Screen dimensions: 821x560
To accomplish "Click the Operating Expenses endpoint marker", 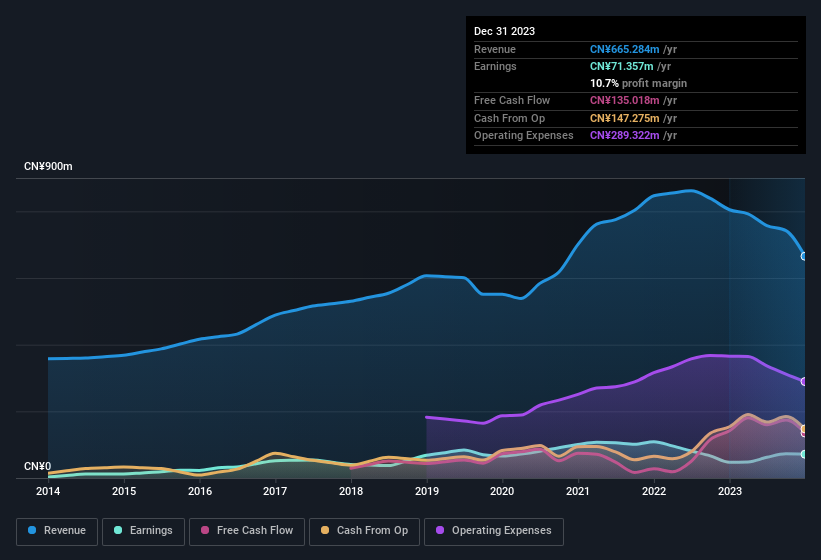I will click(804, 382).
